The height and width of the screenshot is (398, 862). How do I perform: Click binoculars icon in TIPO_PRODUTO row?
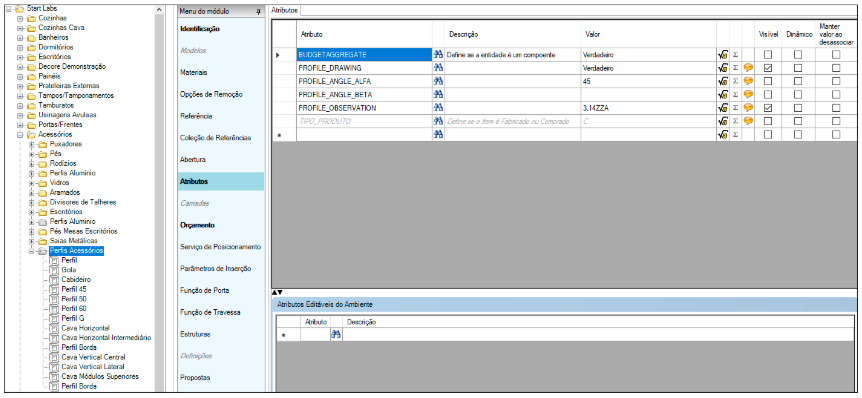438,121
